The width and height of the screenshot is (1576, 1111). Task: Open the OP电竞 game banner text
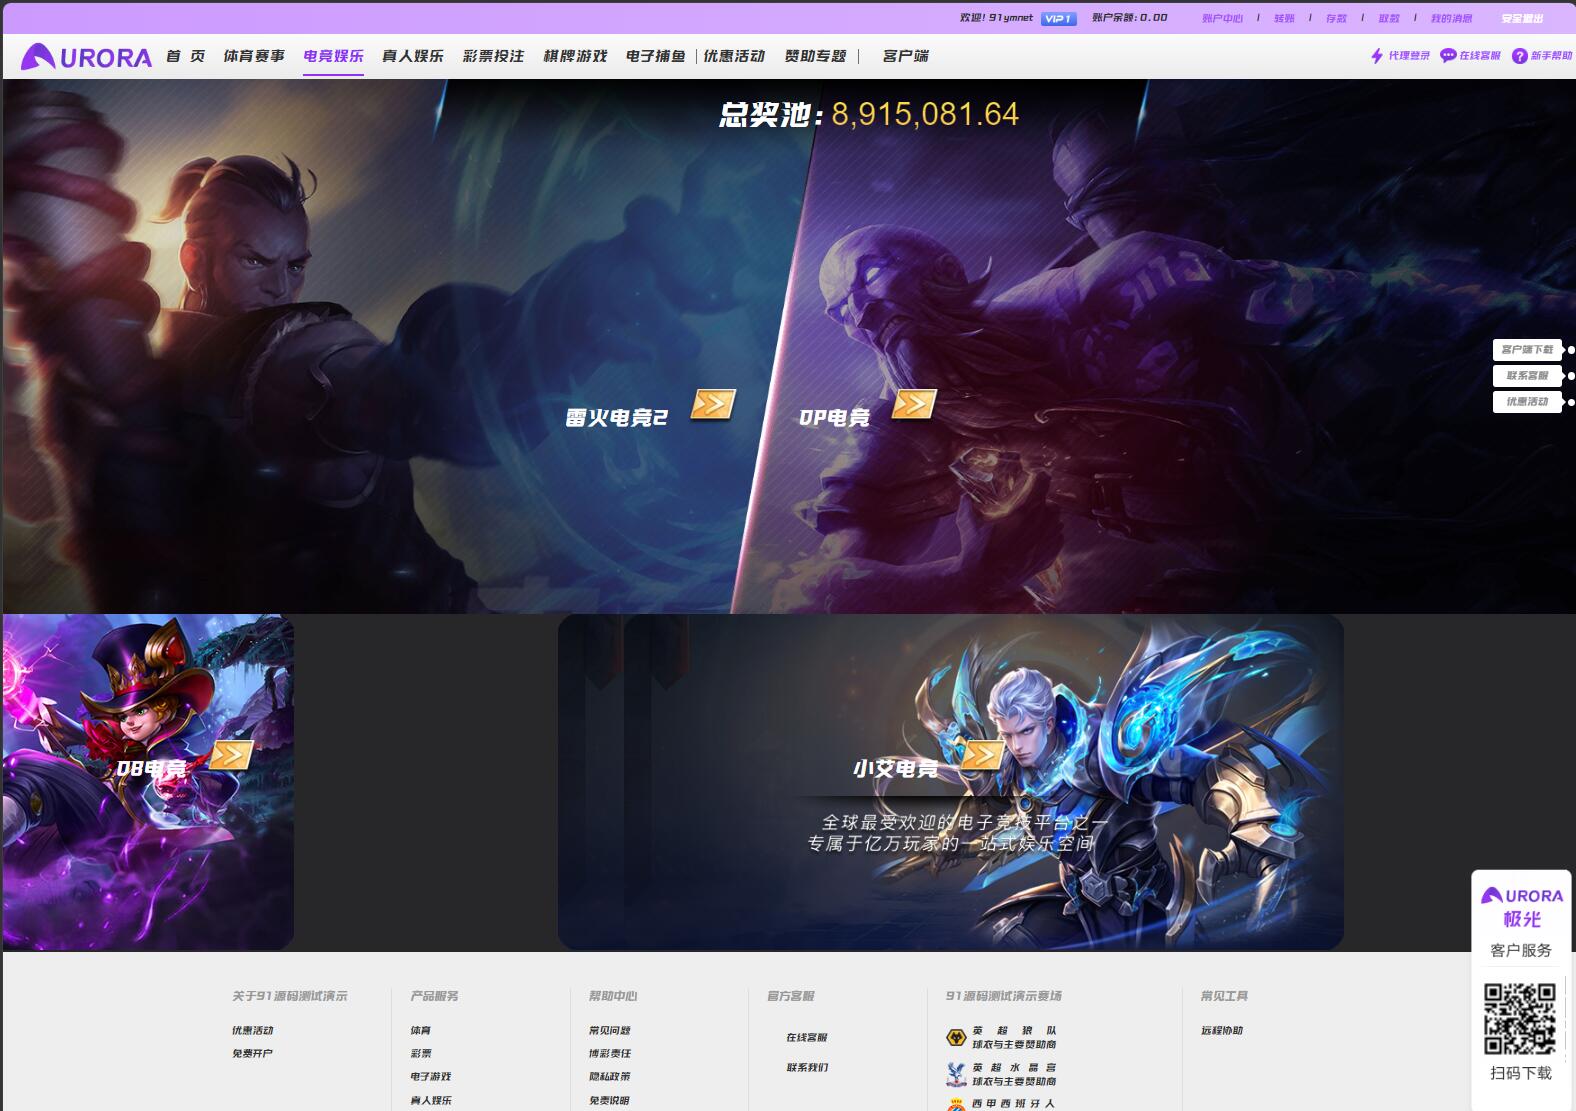(834, 418)
